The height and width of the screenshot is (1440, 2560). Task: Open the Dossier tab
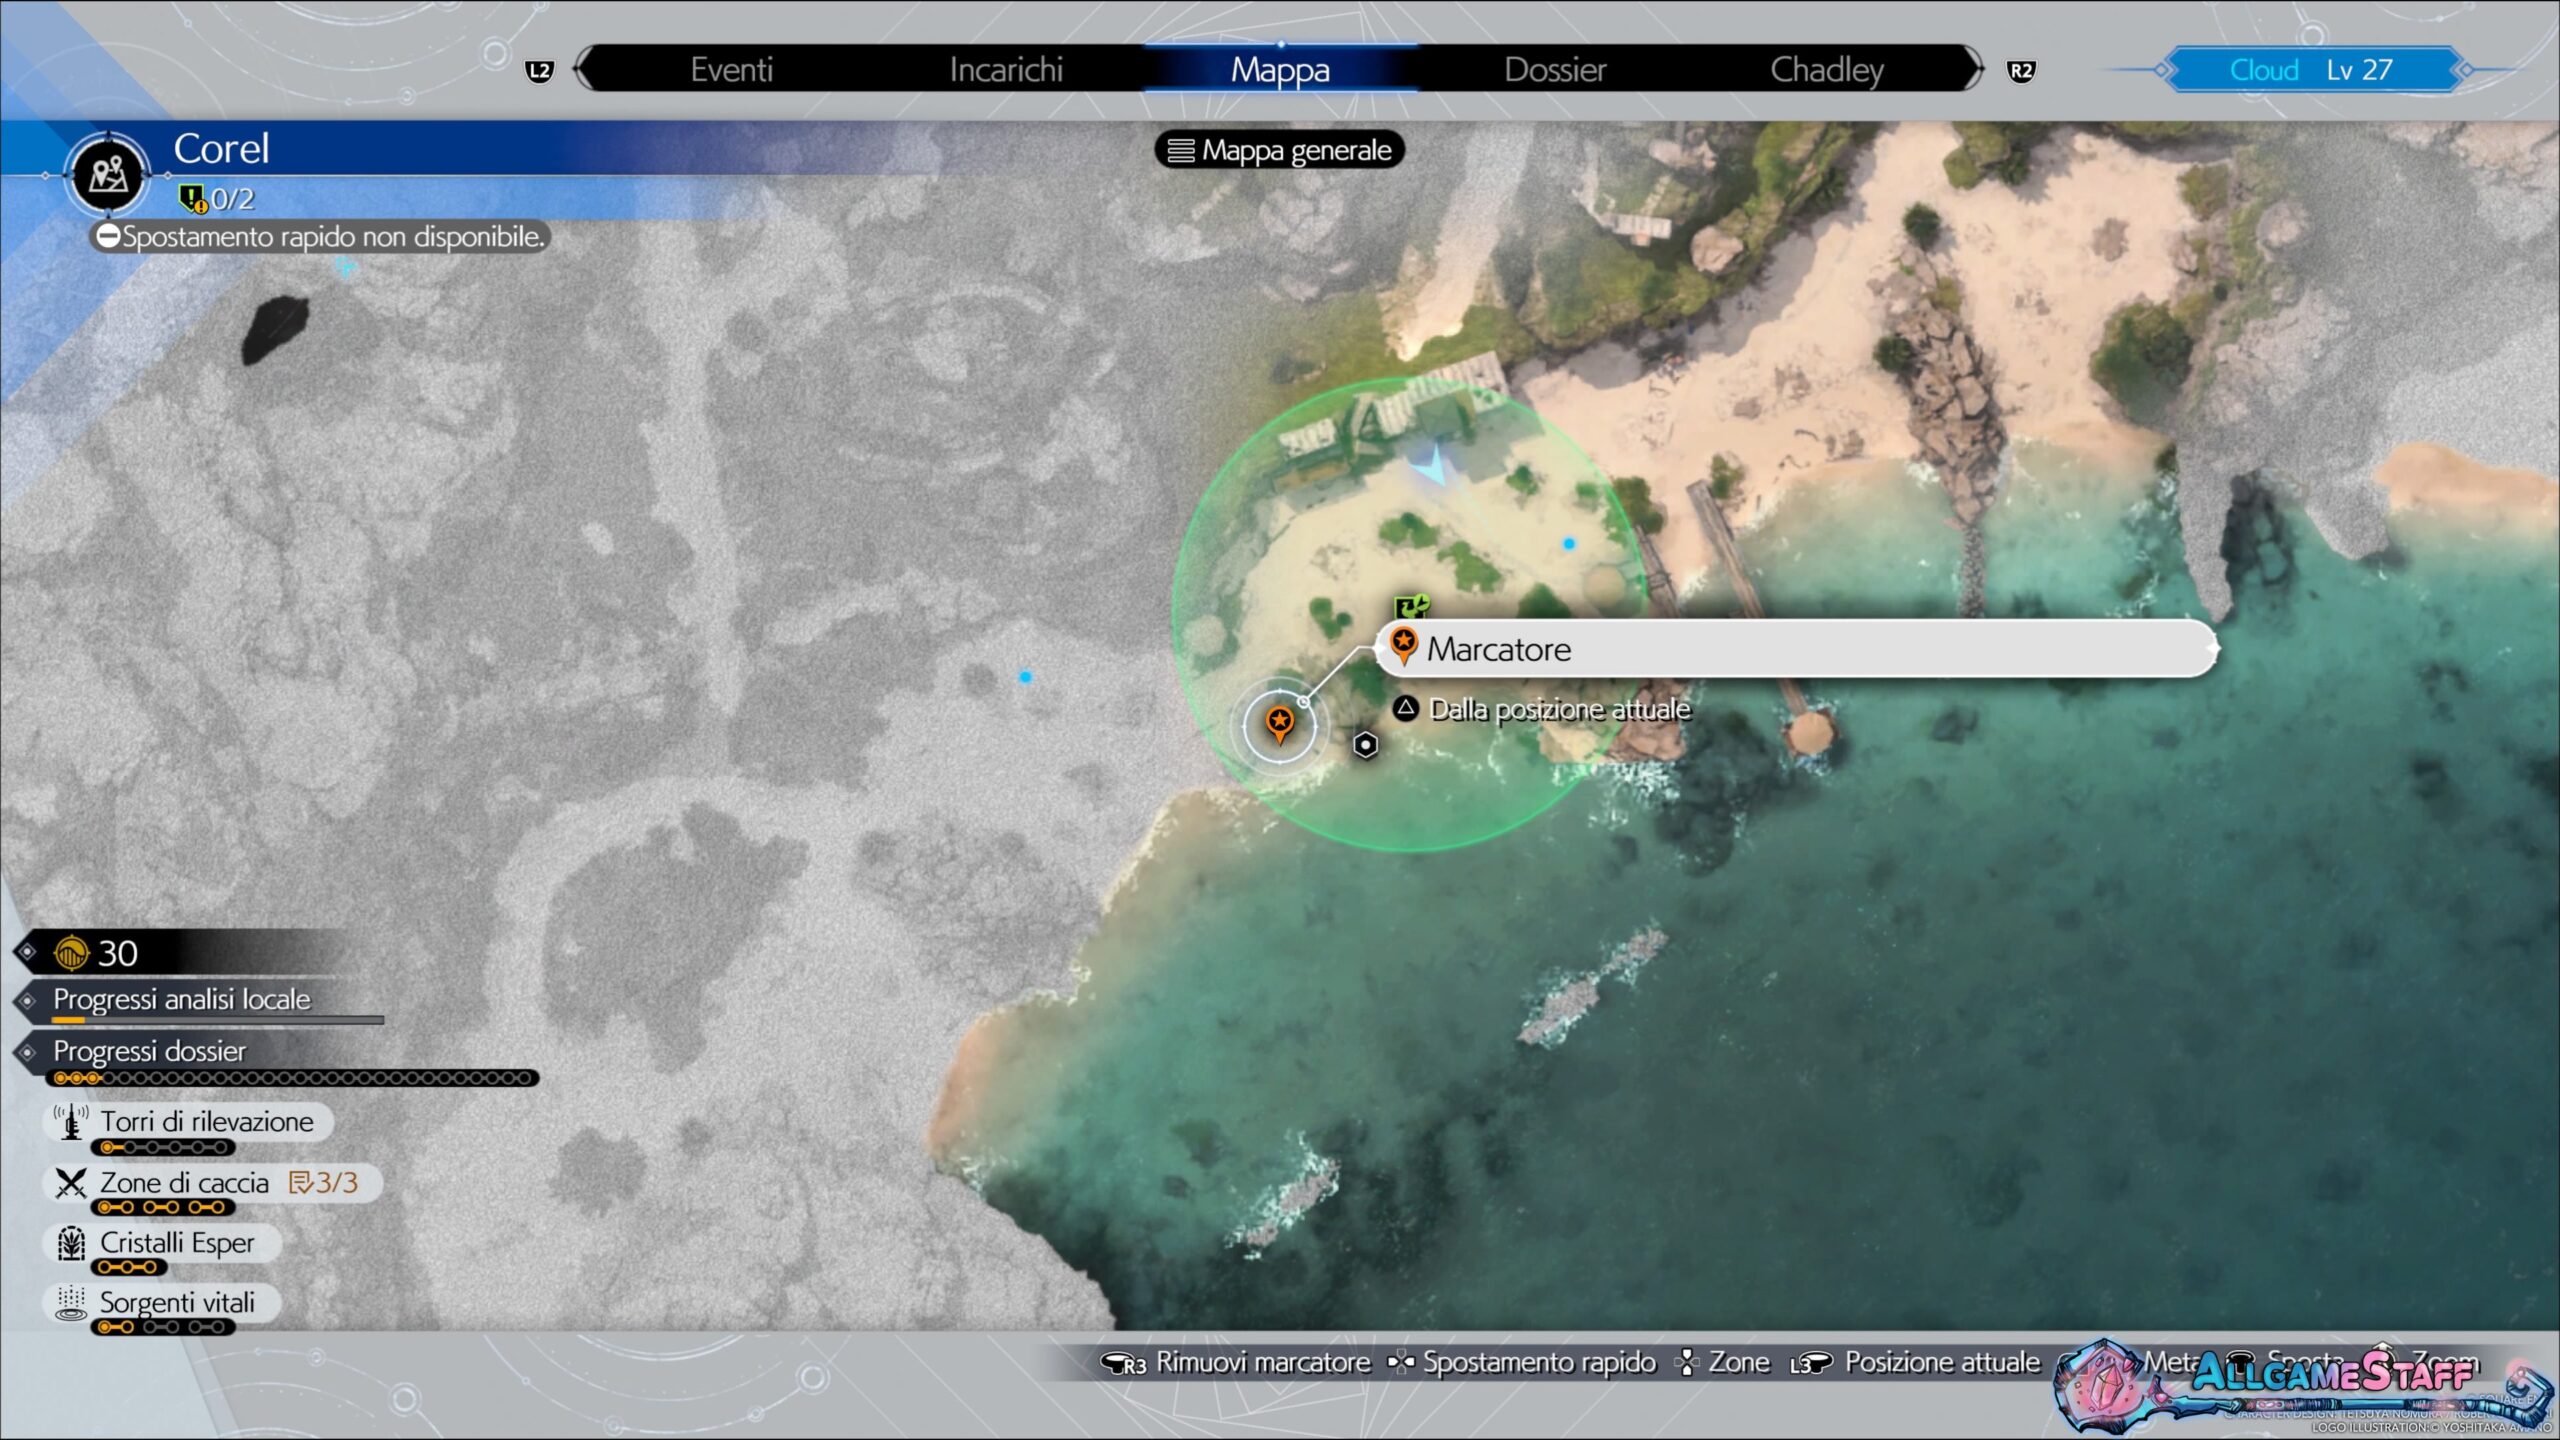[x=1555, y=70]
